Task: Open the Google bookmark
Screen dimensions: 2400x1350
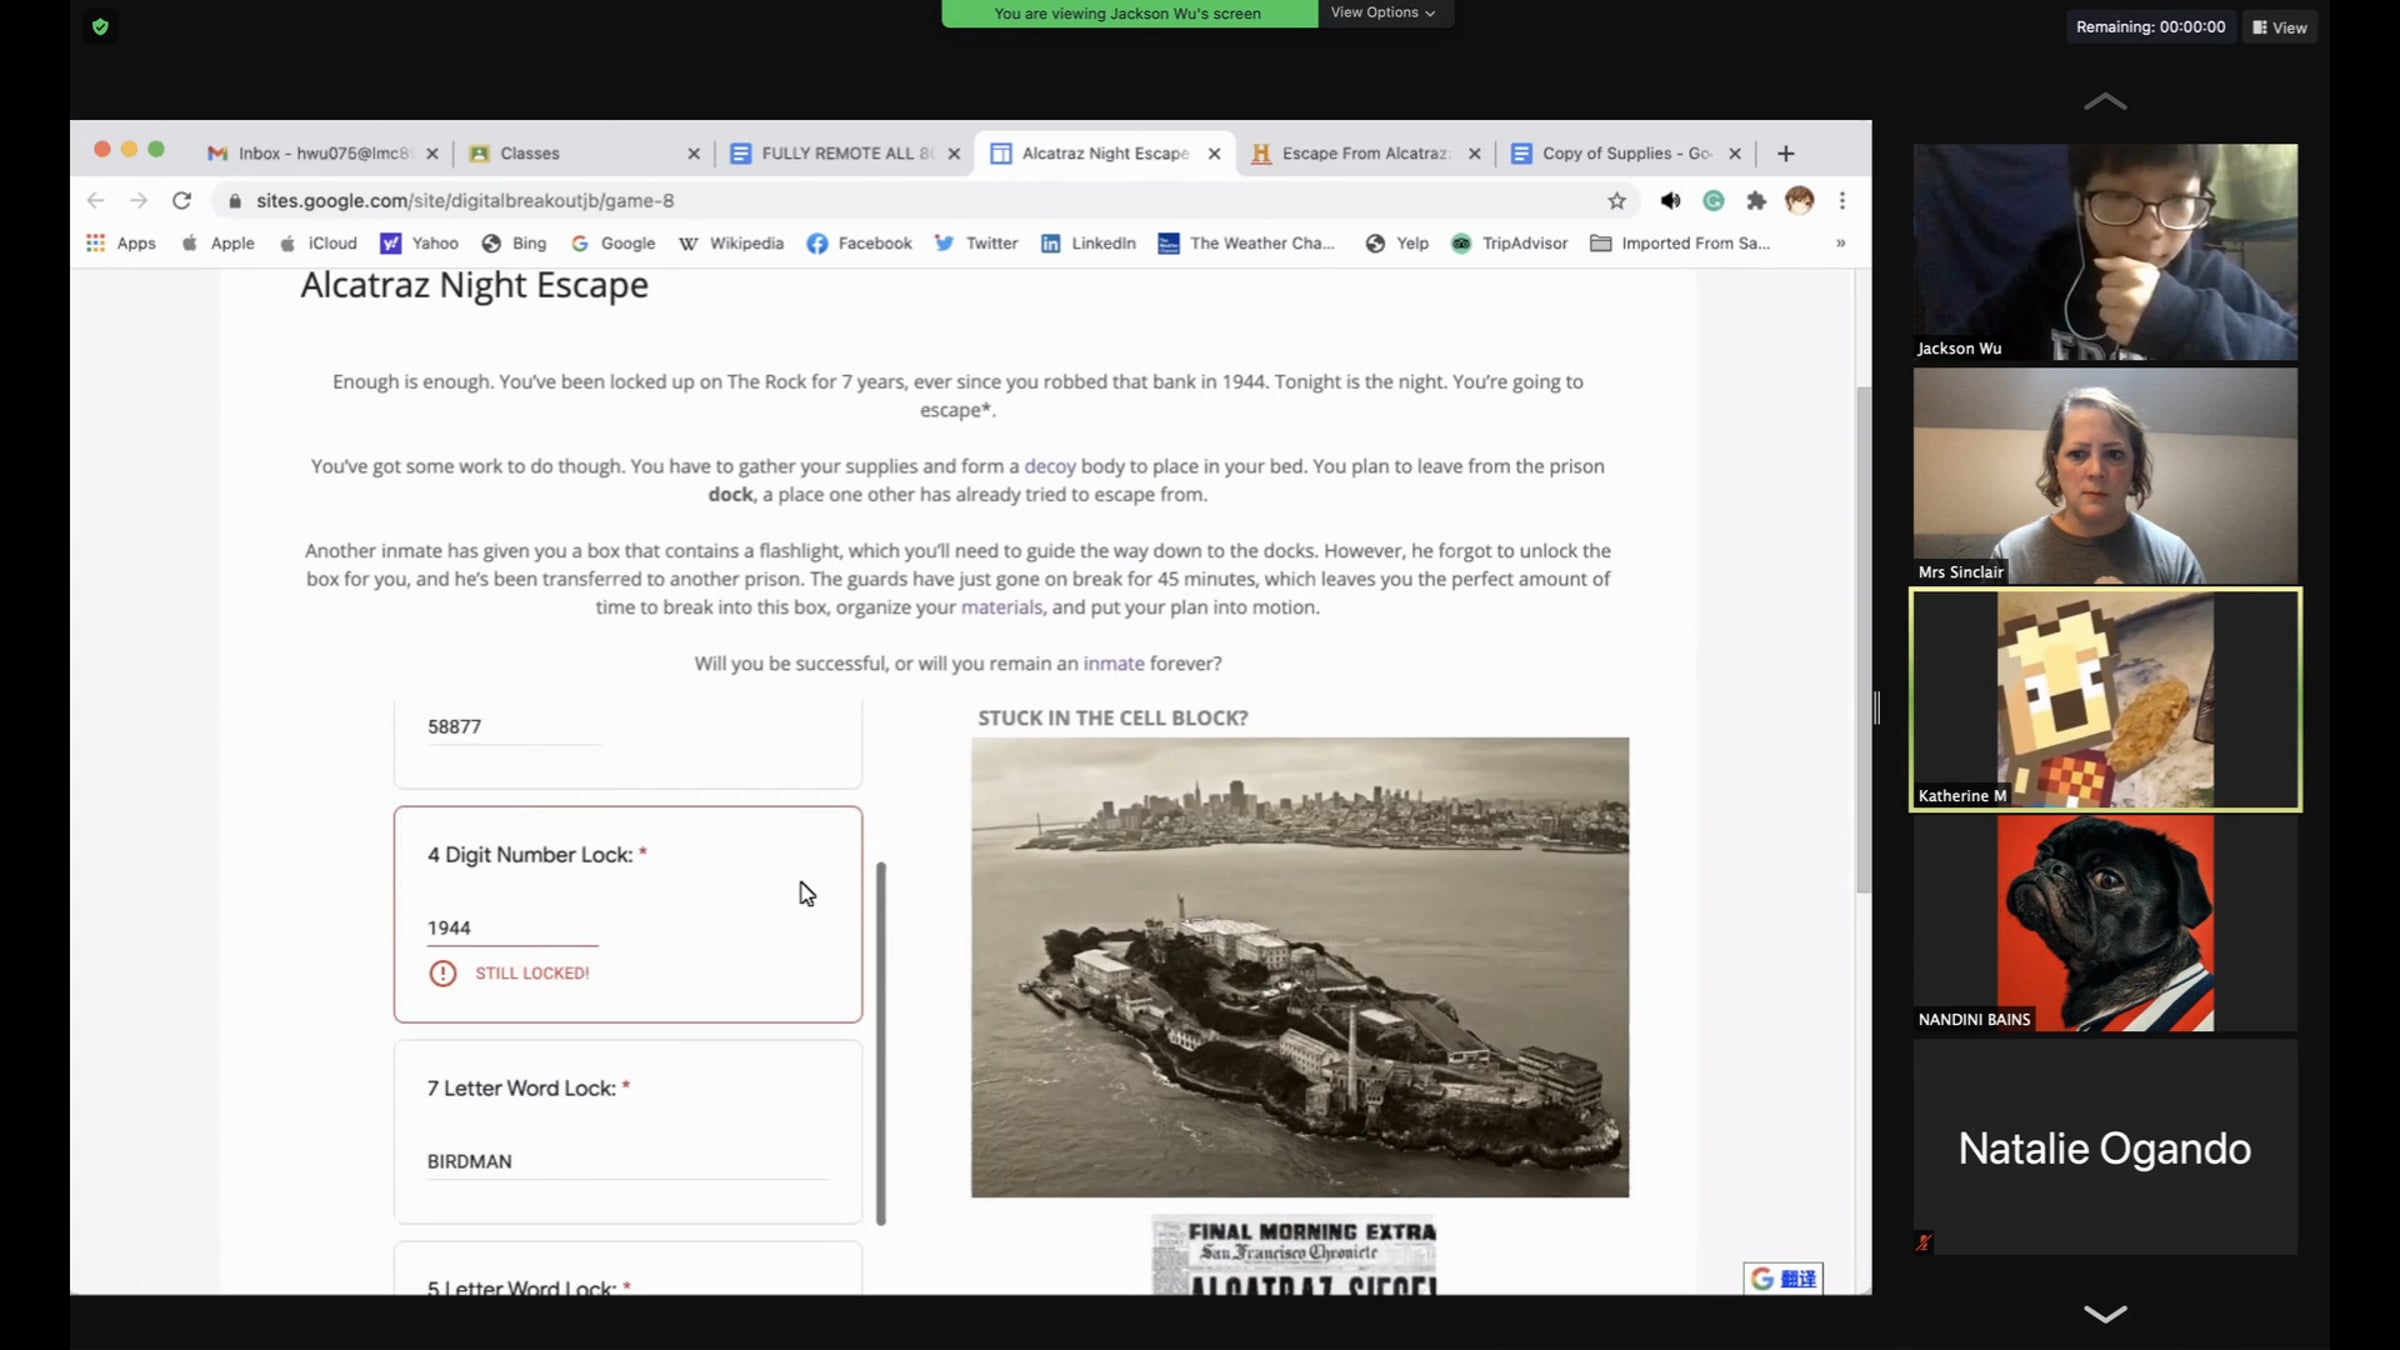Action: point(613,243)
